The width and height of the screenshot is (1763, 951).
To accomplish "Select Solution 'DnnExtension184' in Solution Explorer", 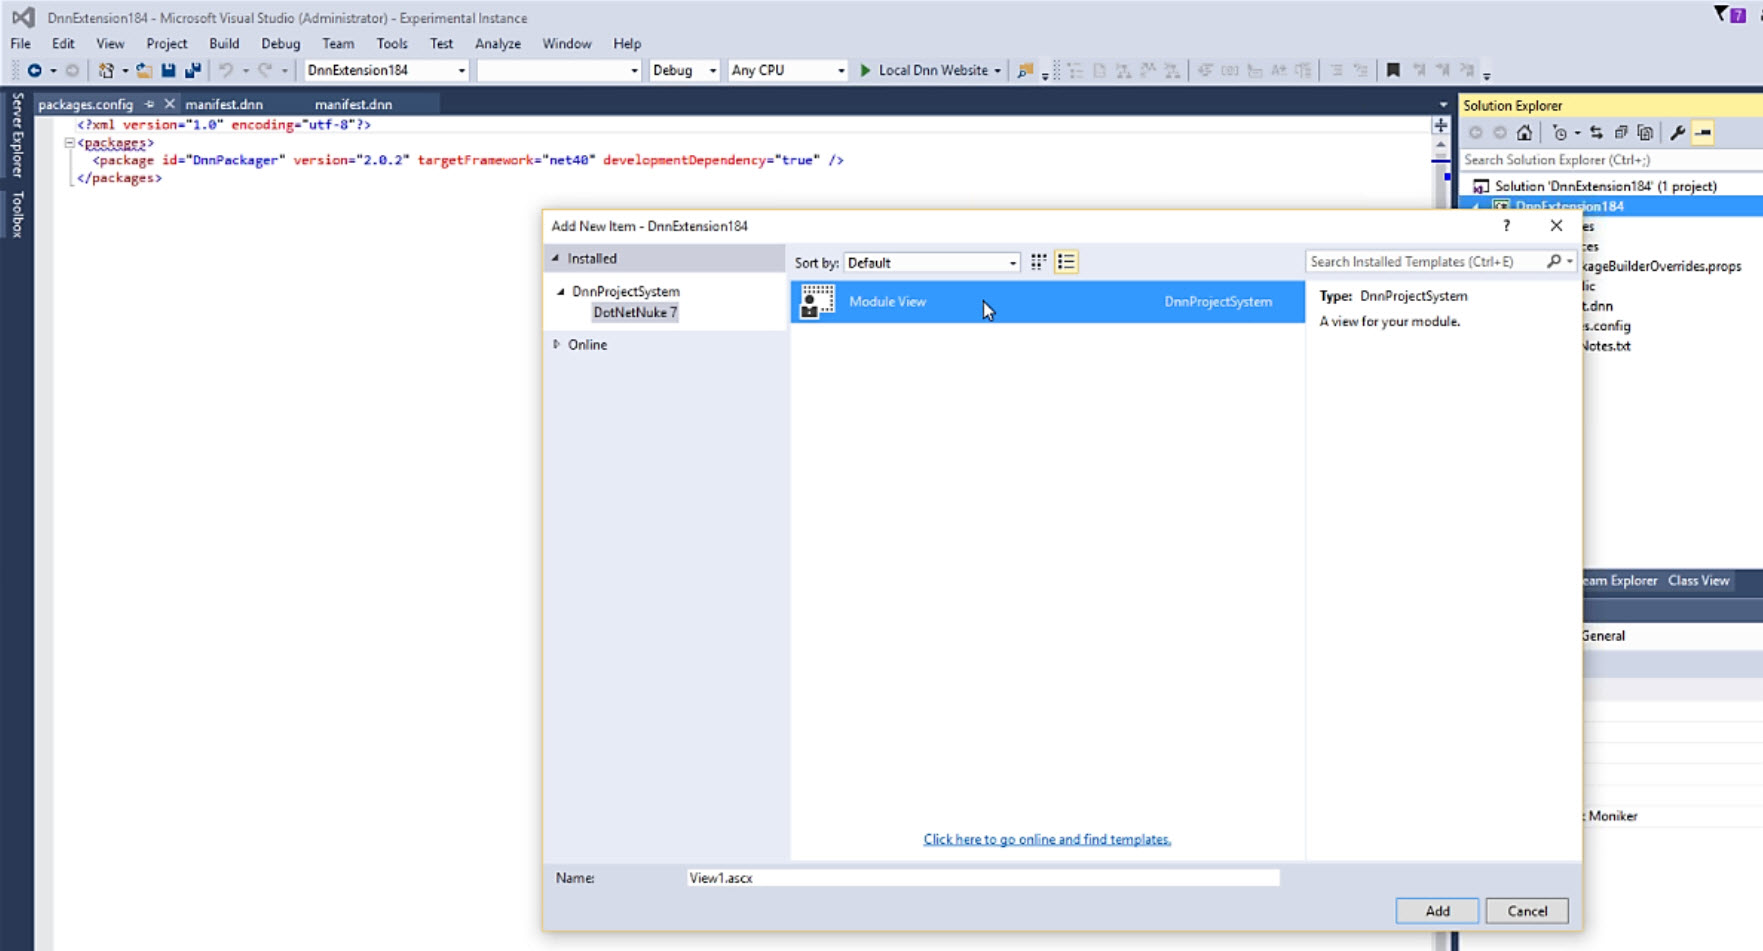I will (1605, 186).
